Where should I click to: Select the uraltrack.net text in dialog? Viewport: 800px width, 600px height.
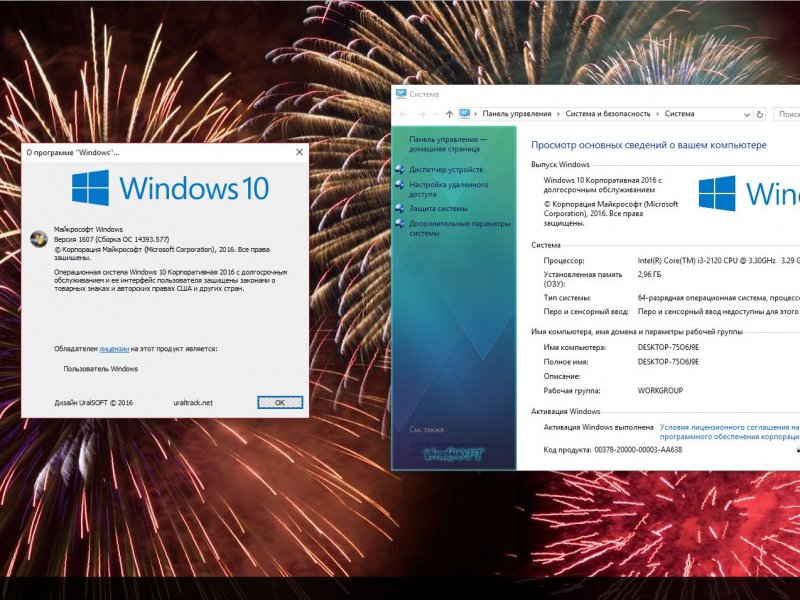click(193, 403)
